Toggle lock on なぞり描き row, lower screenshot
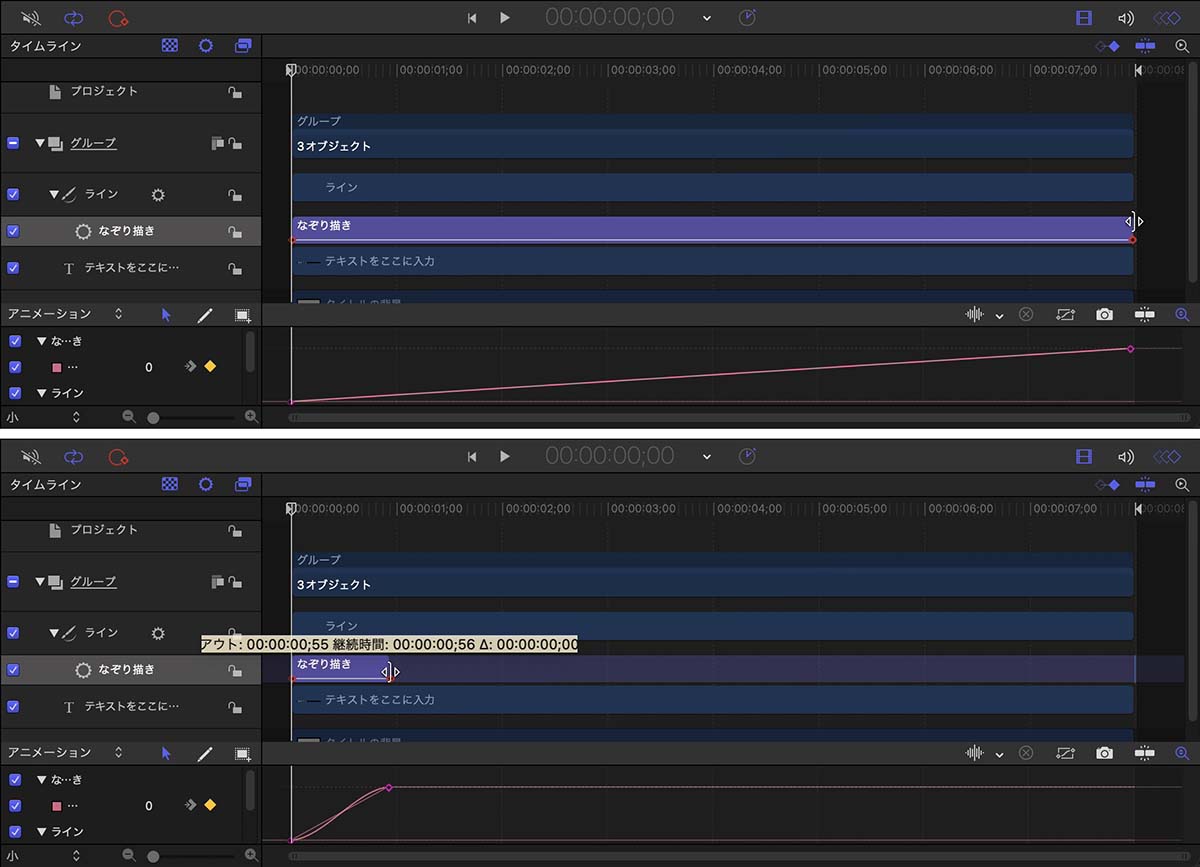 point(234,670)
